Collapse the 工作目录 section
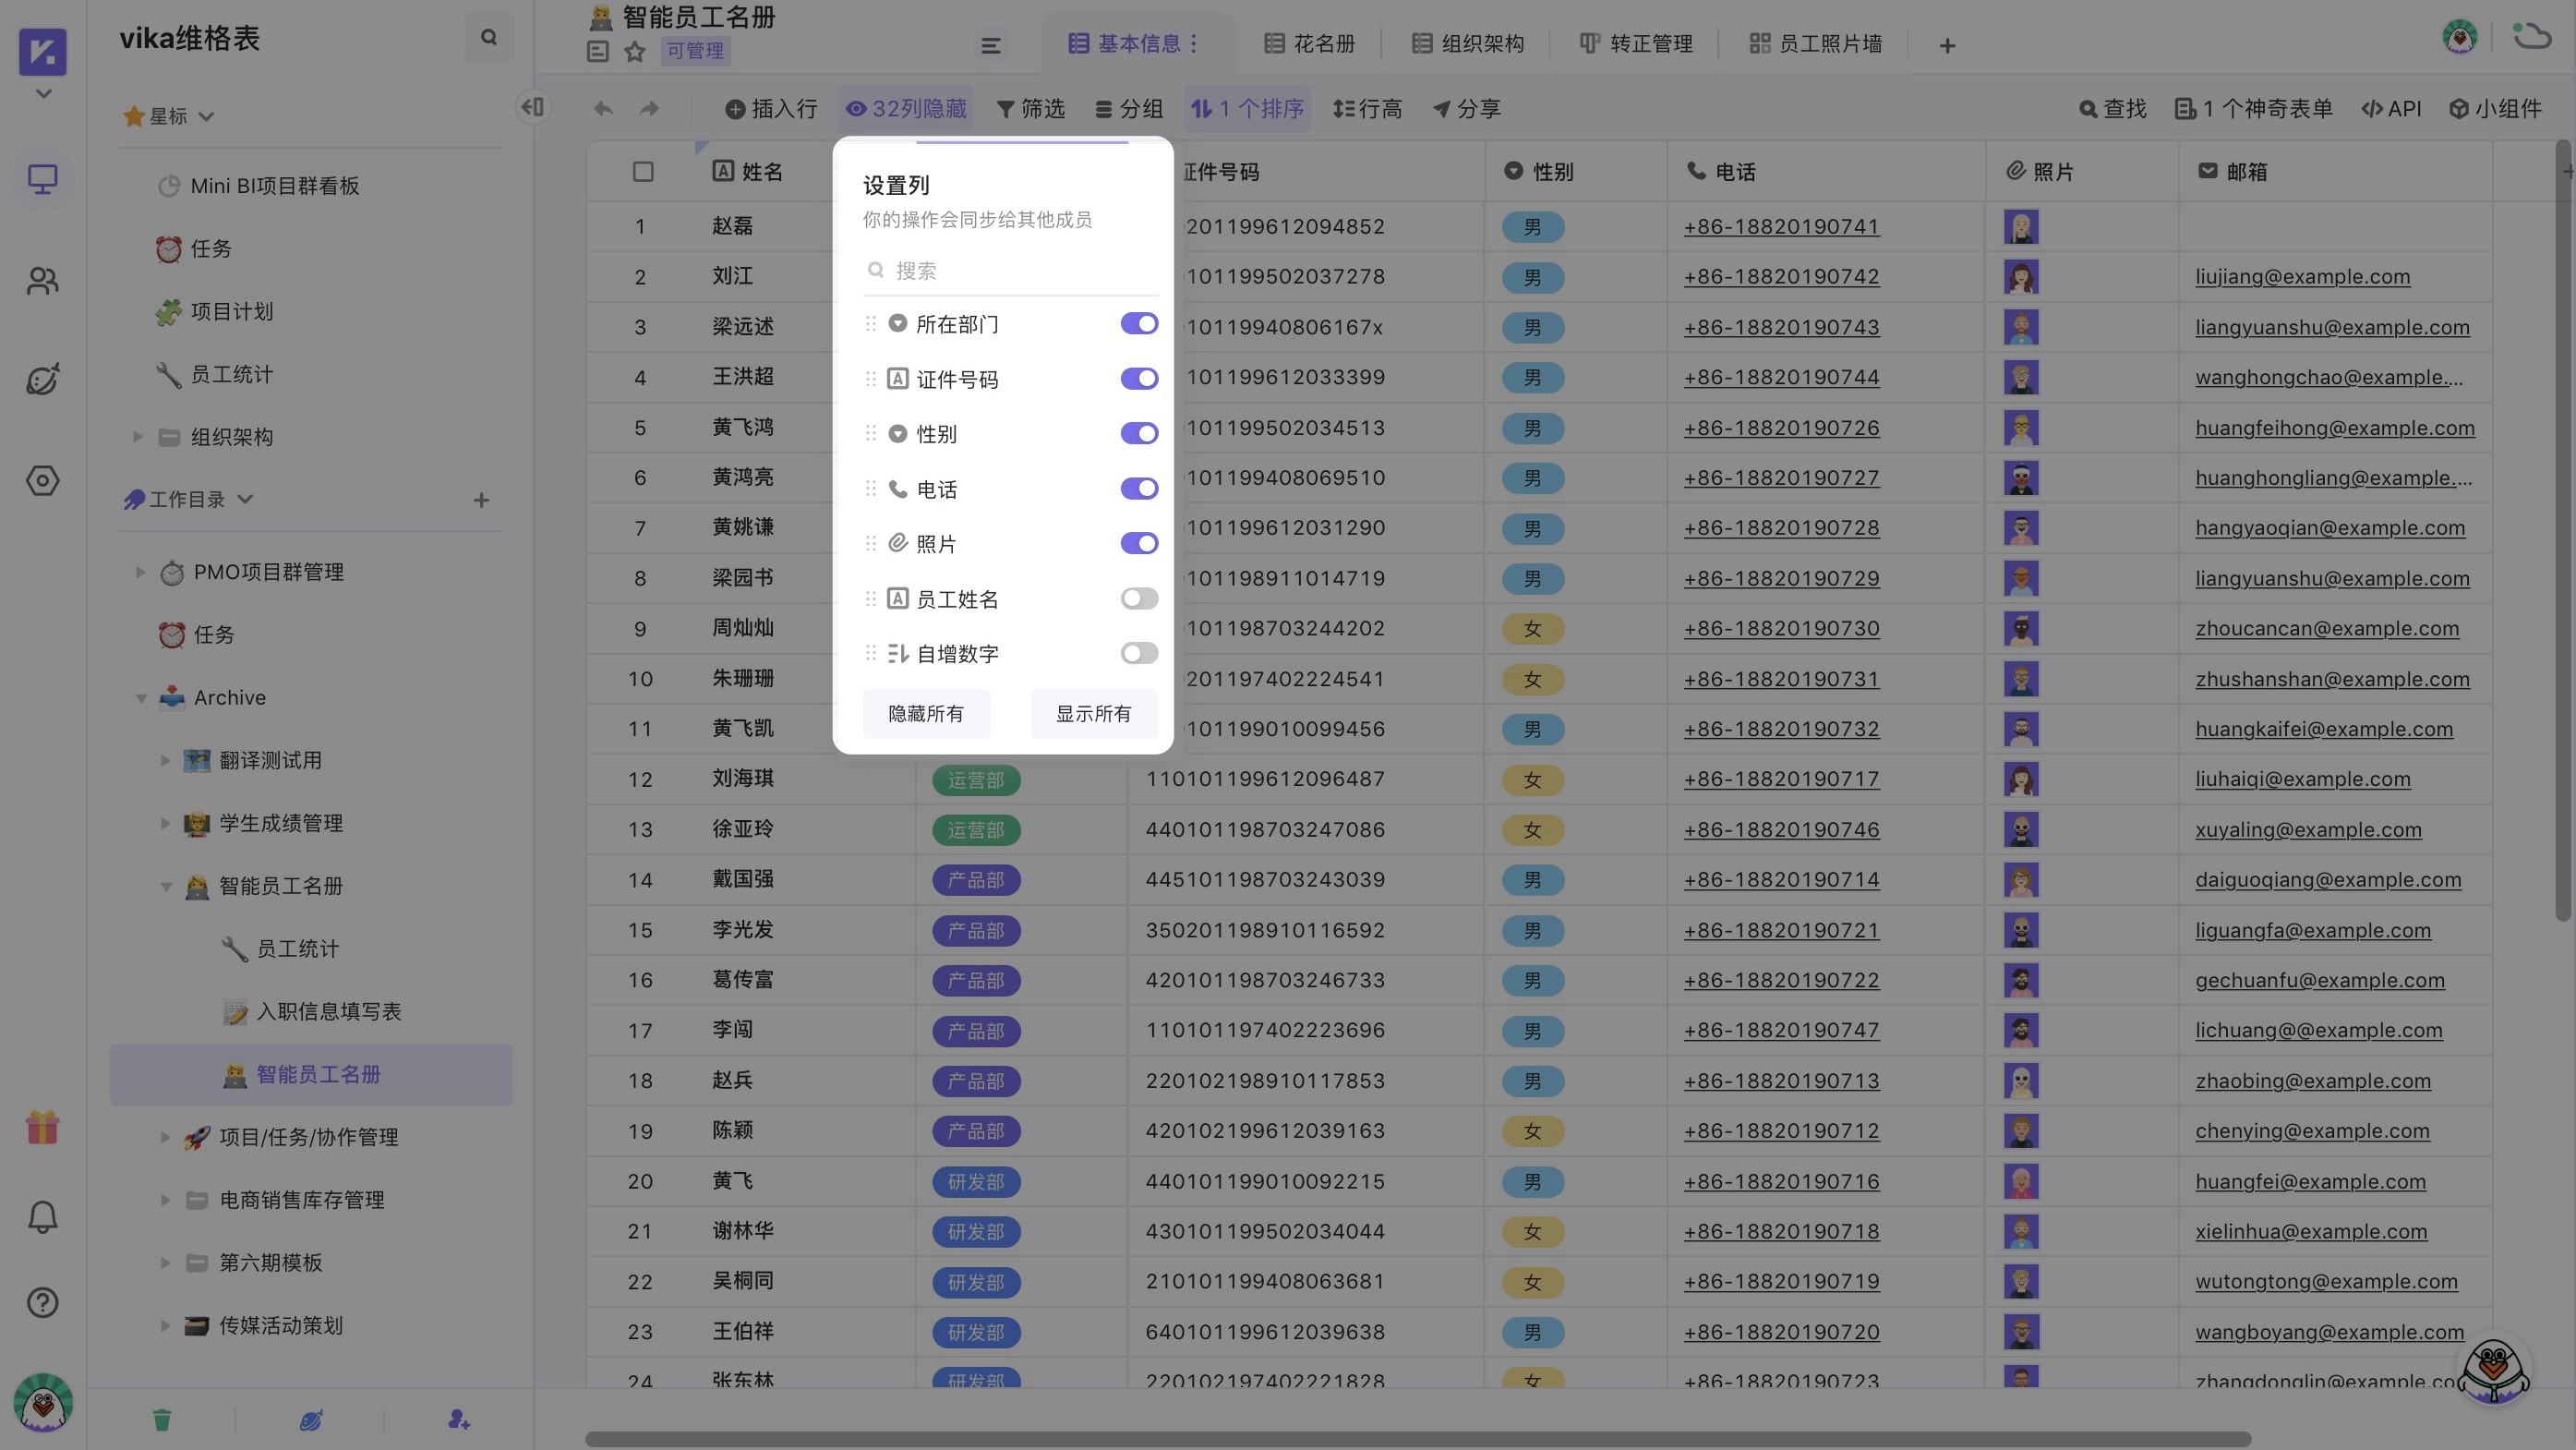The width and height of the screenshot is (2576, 1450). pos(246,498)
